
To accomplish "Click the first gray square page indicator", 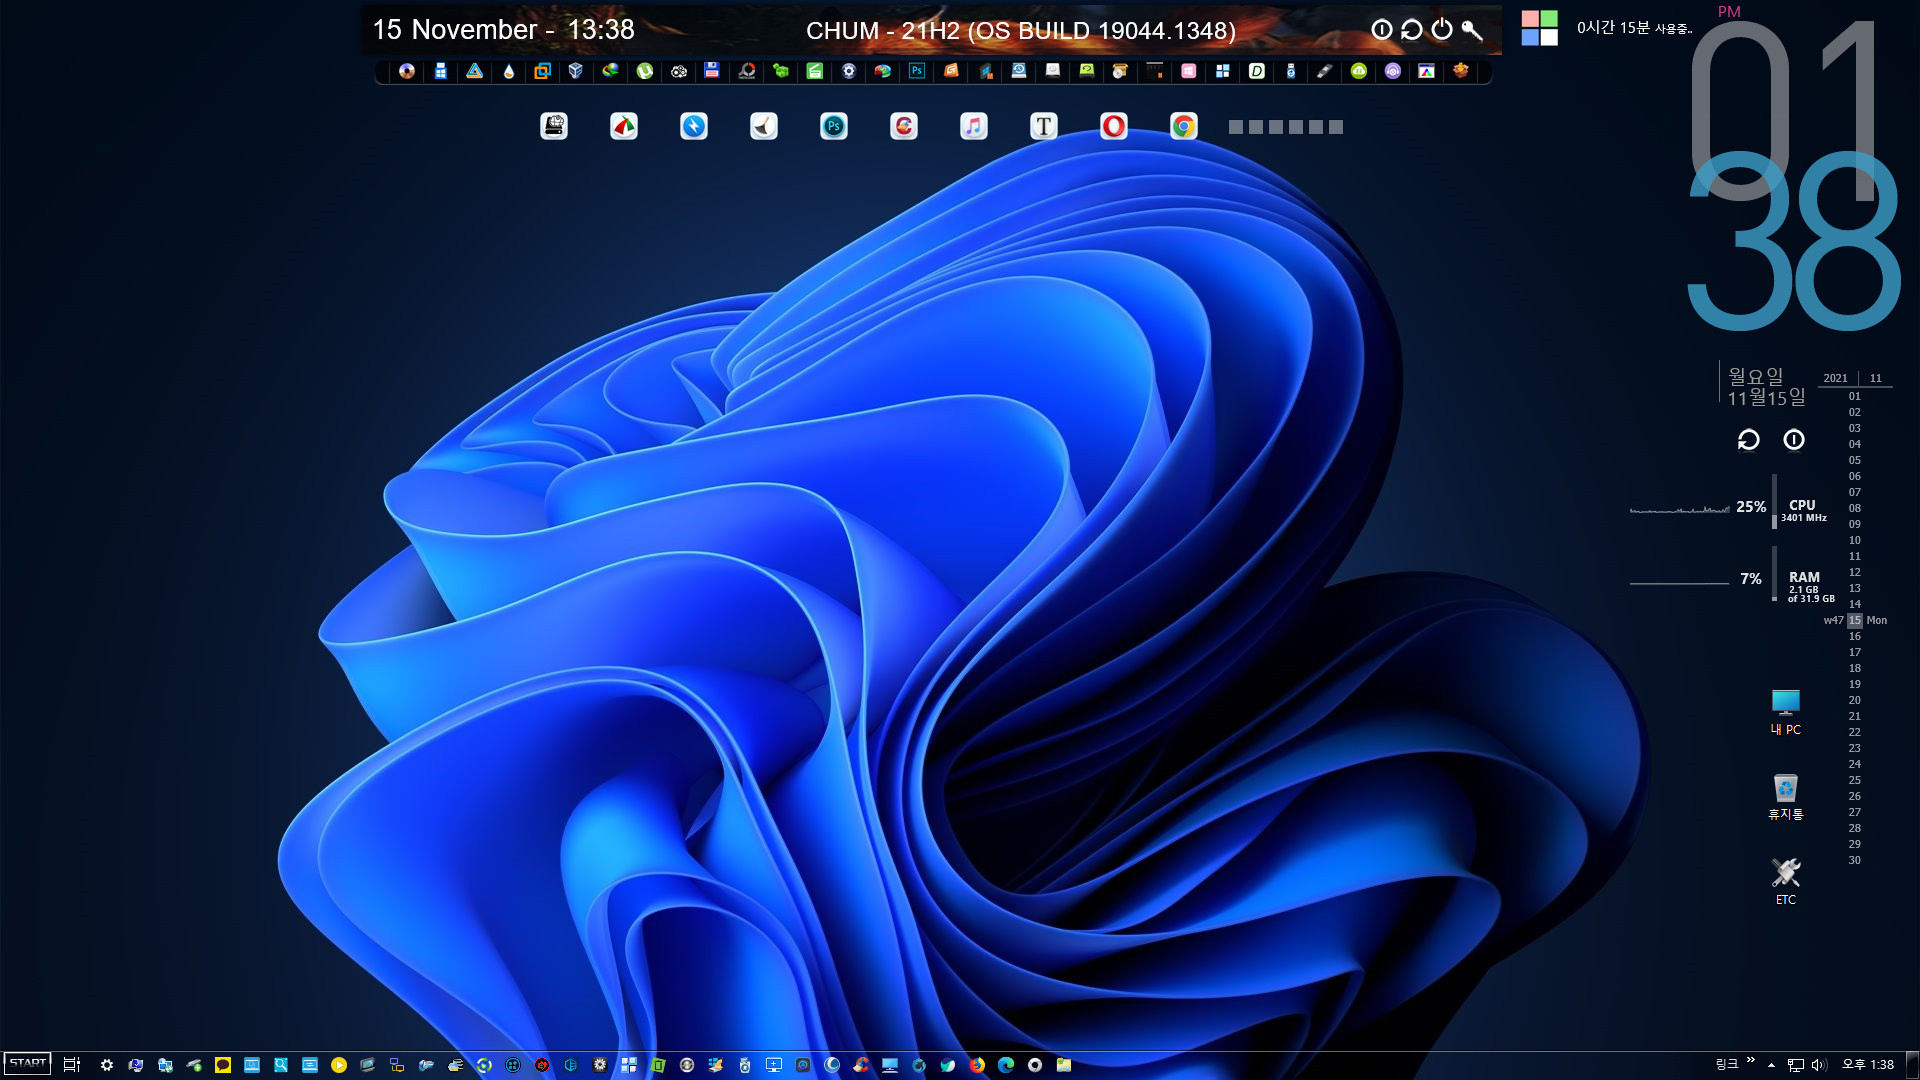I will tap(1236, 127).
